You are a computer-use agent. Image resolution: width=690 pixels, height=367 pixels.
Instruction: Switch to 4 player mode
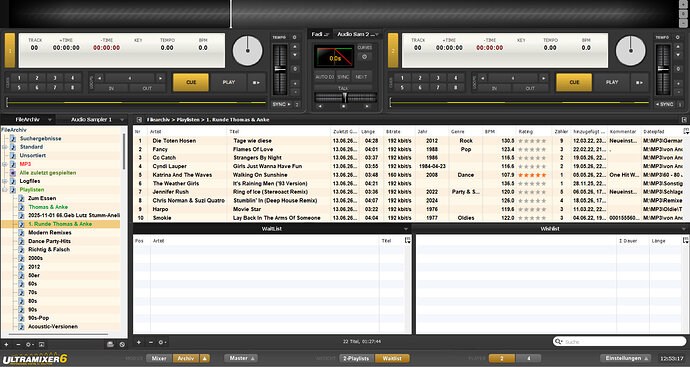point(528,358)
